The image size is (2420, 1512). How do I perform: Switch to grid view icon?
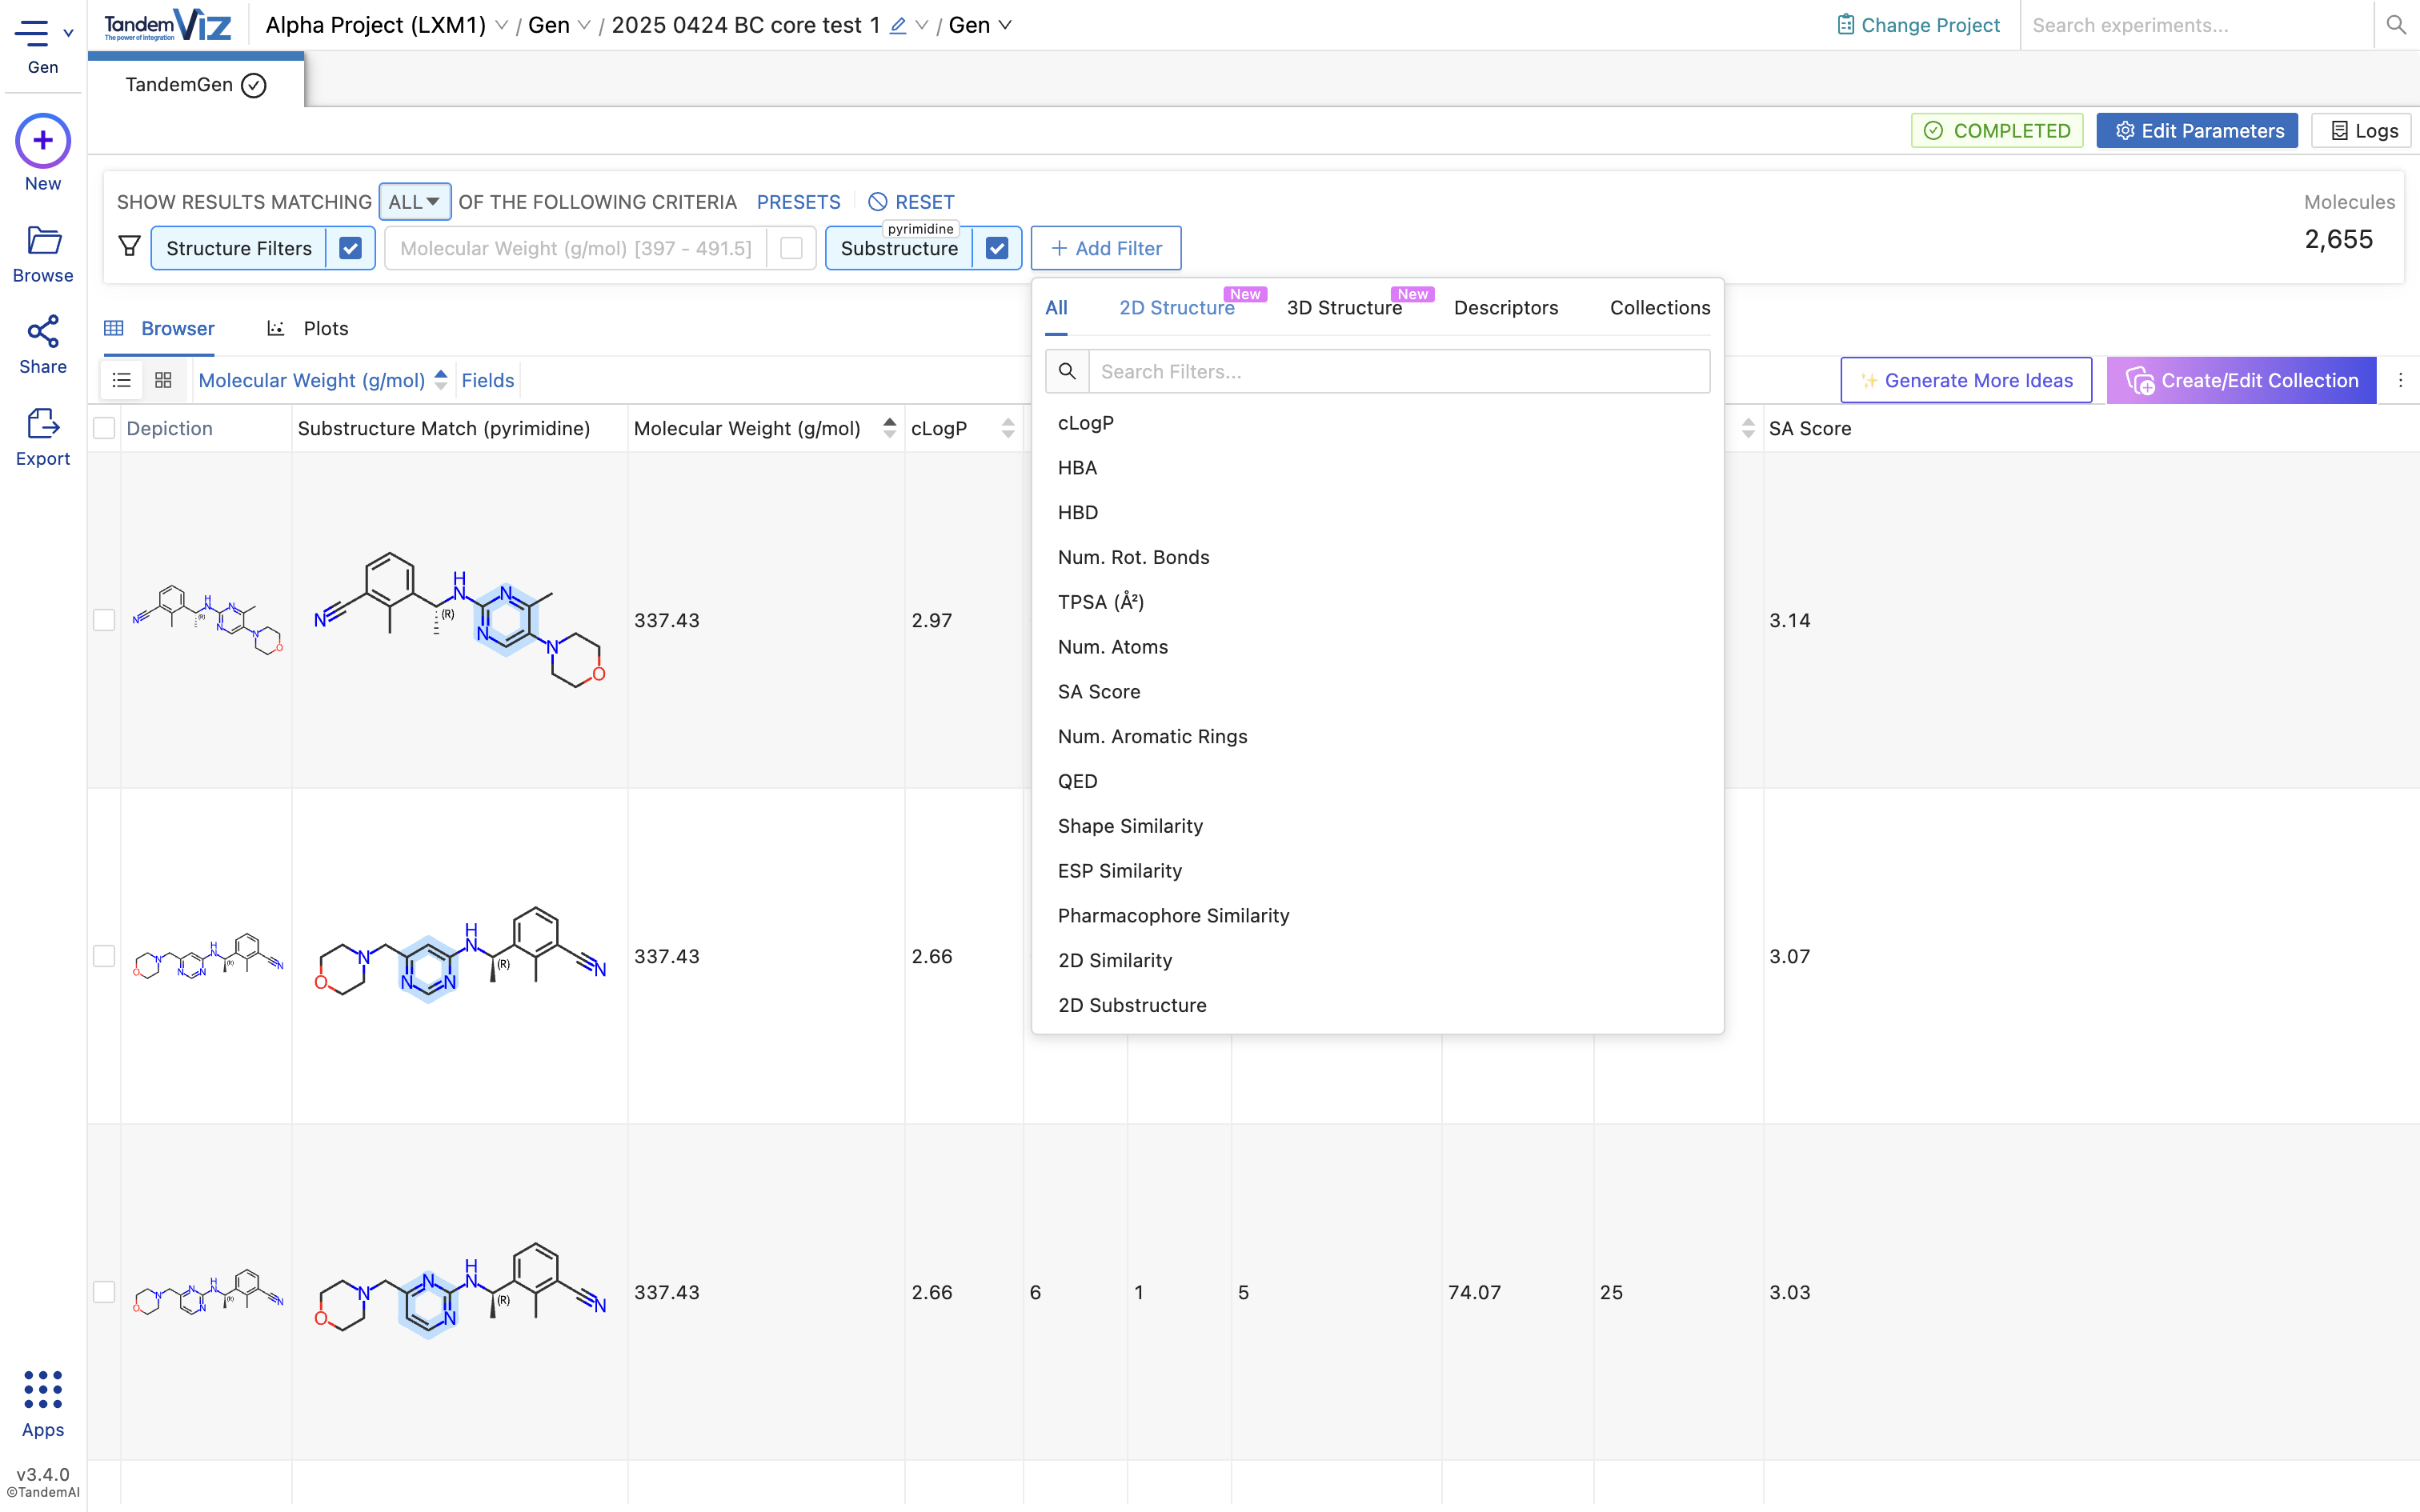coord(163,380)
